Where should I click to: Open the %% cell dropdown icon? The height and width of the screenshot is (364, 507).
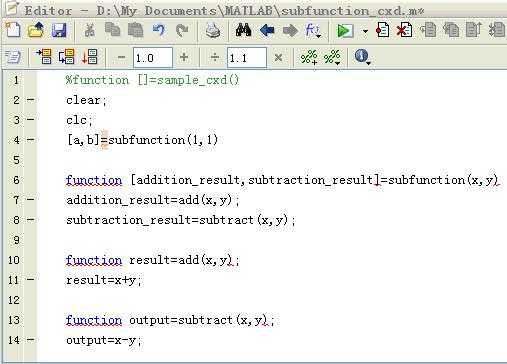332,57
